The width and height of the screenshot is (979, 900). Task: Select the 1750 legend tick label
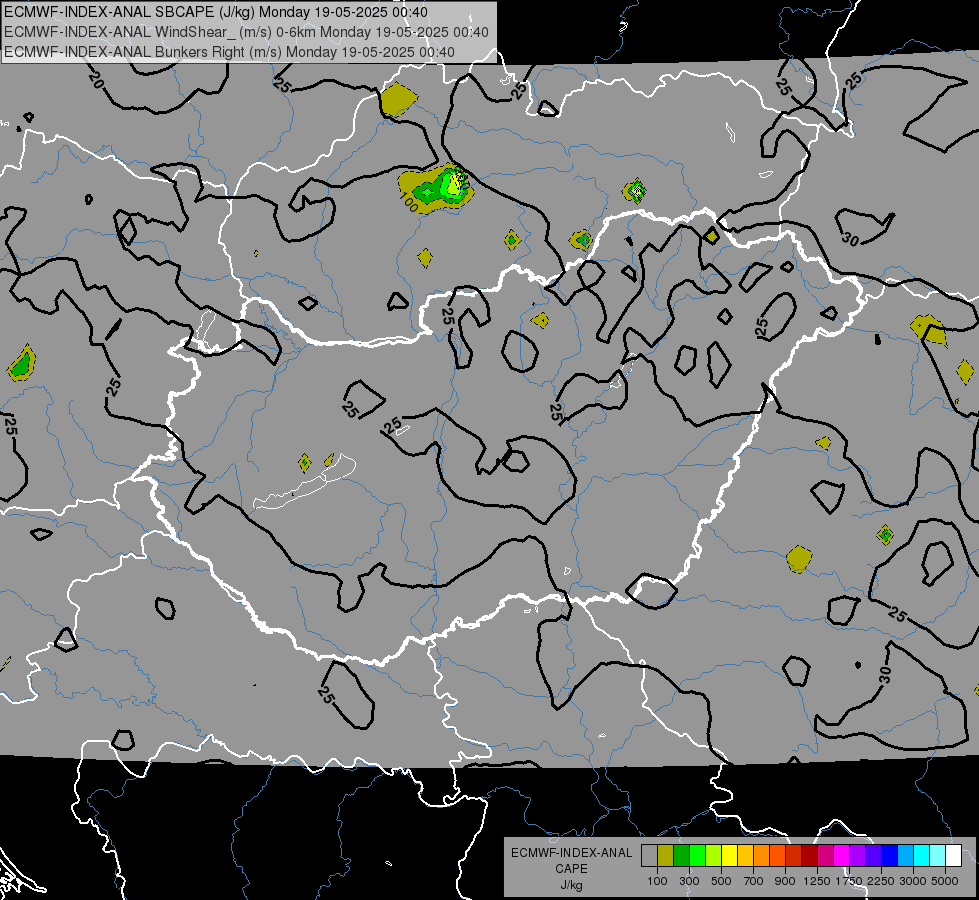849,881
